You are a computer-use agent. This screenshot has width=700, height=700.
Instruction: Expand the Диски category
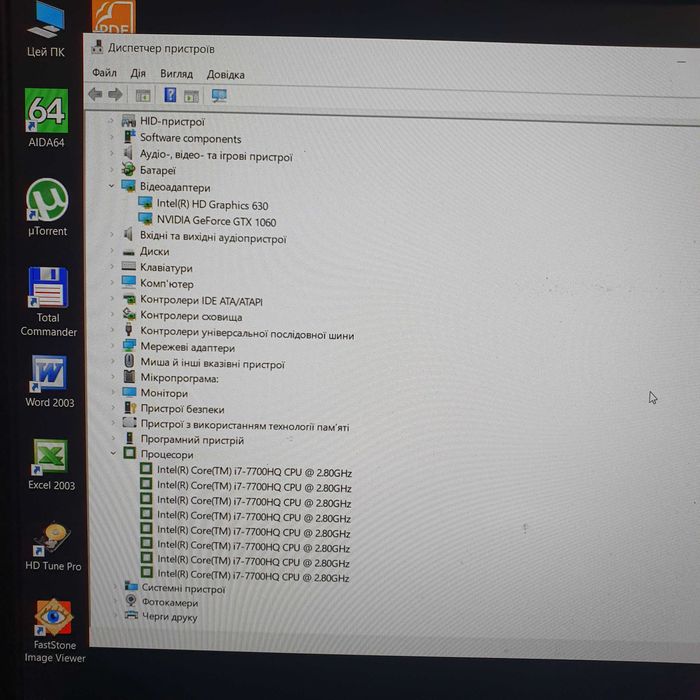tap(112, 251)
